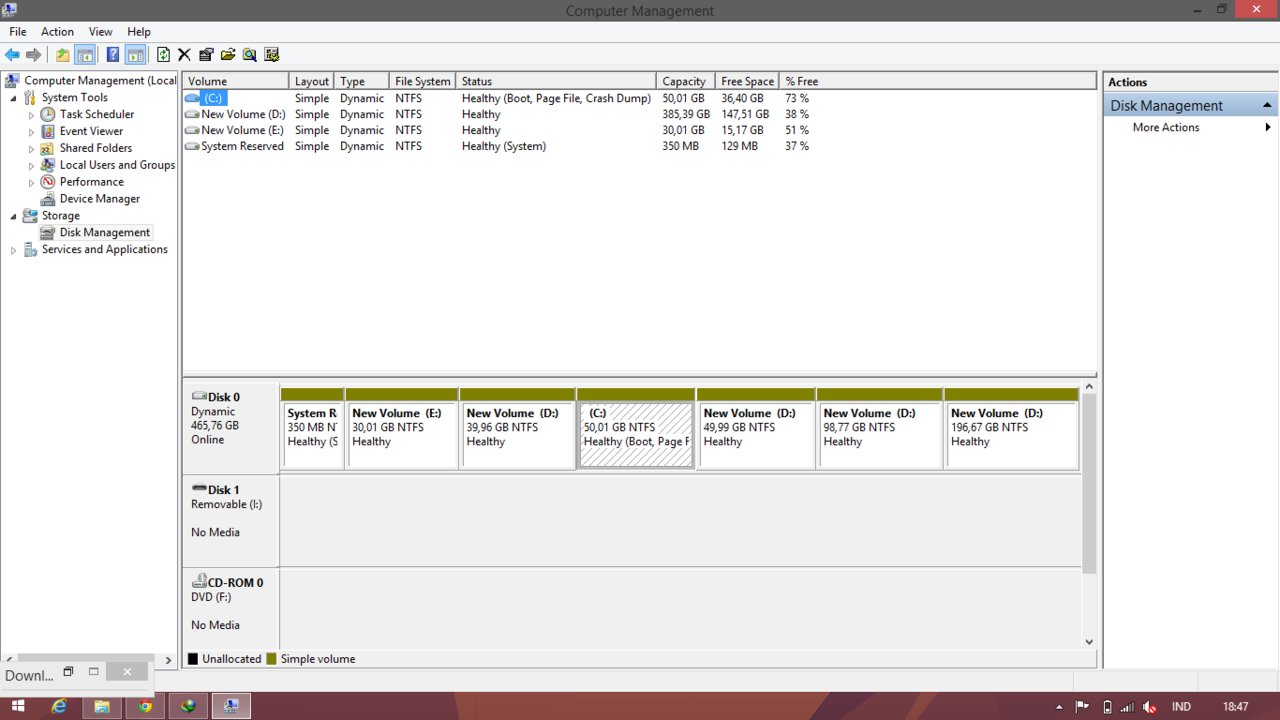
Task: Click the CD-ROM 0 DVD (F:) label
Action: (231, 610)
